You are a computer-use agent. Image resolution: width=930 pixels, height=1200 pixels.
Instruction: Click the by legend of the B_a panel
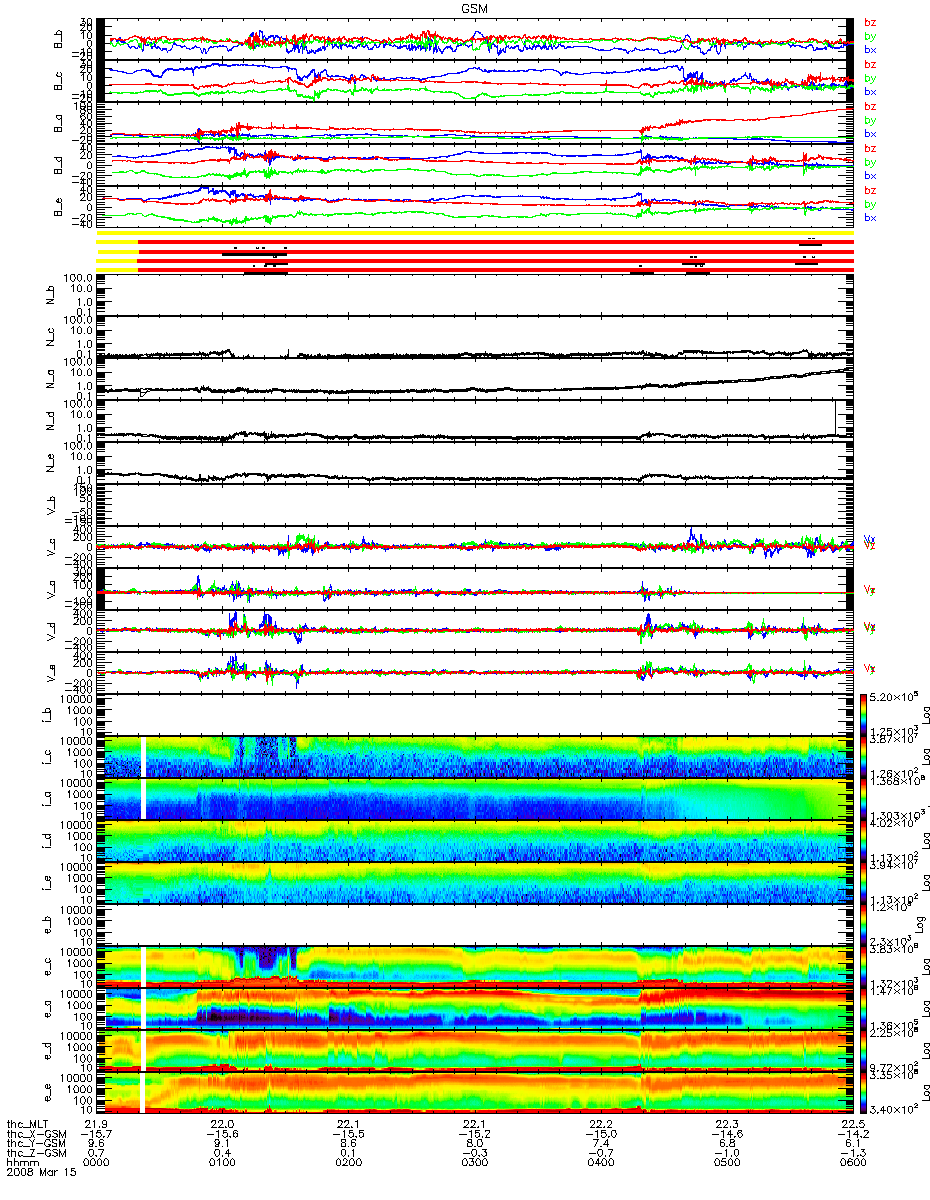pyautogui.click(x=870, y=120)
